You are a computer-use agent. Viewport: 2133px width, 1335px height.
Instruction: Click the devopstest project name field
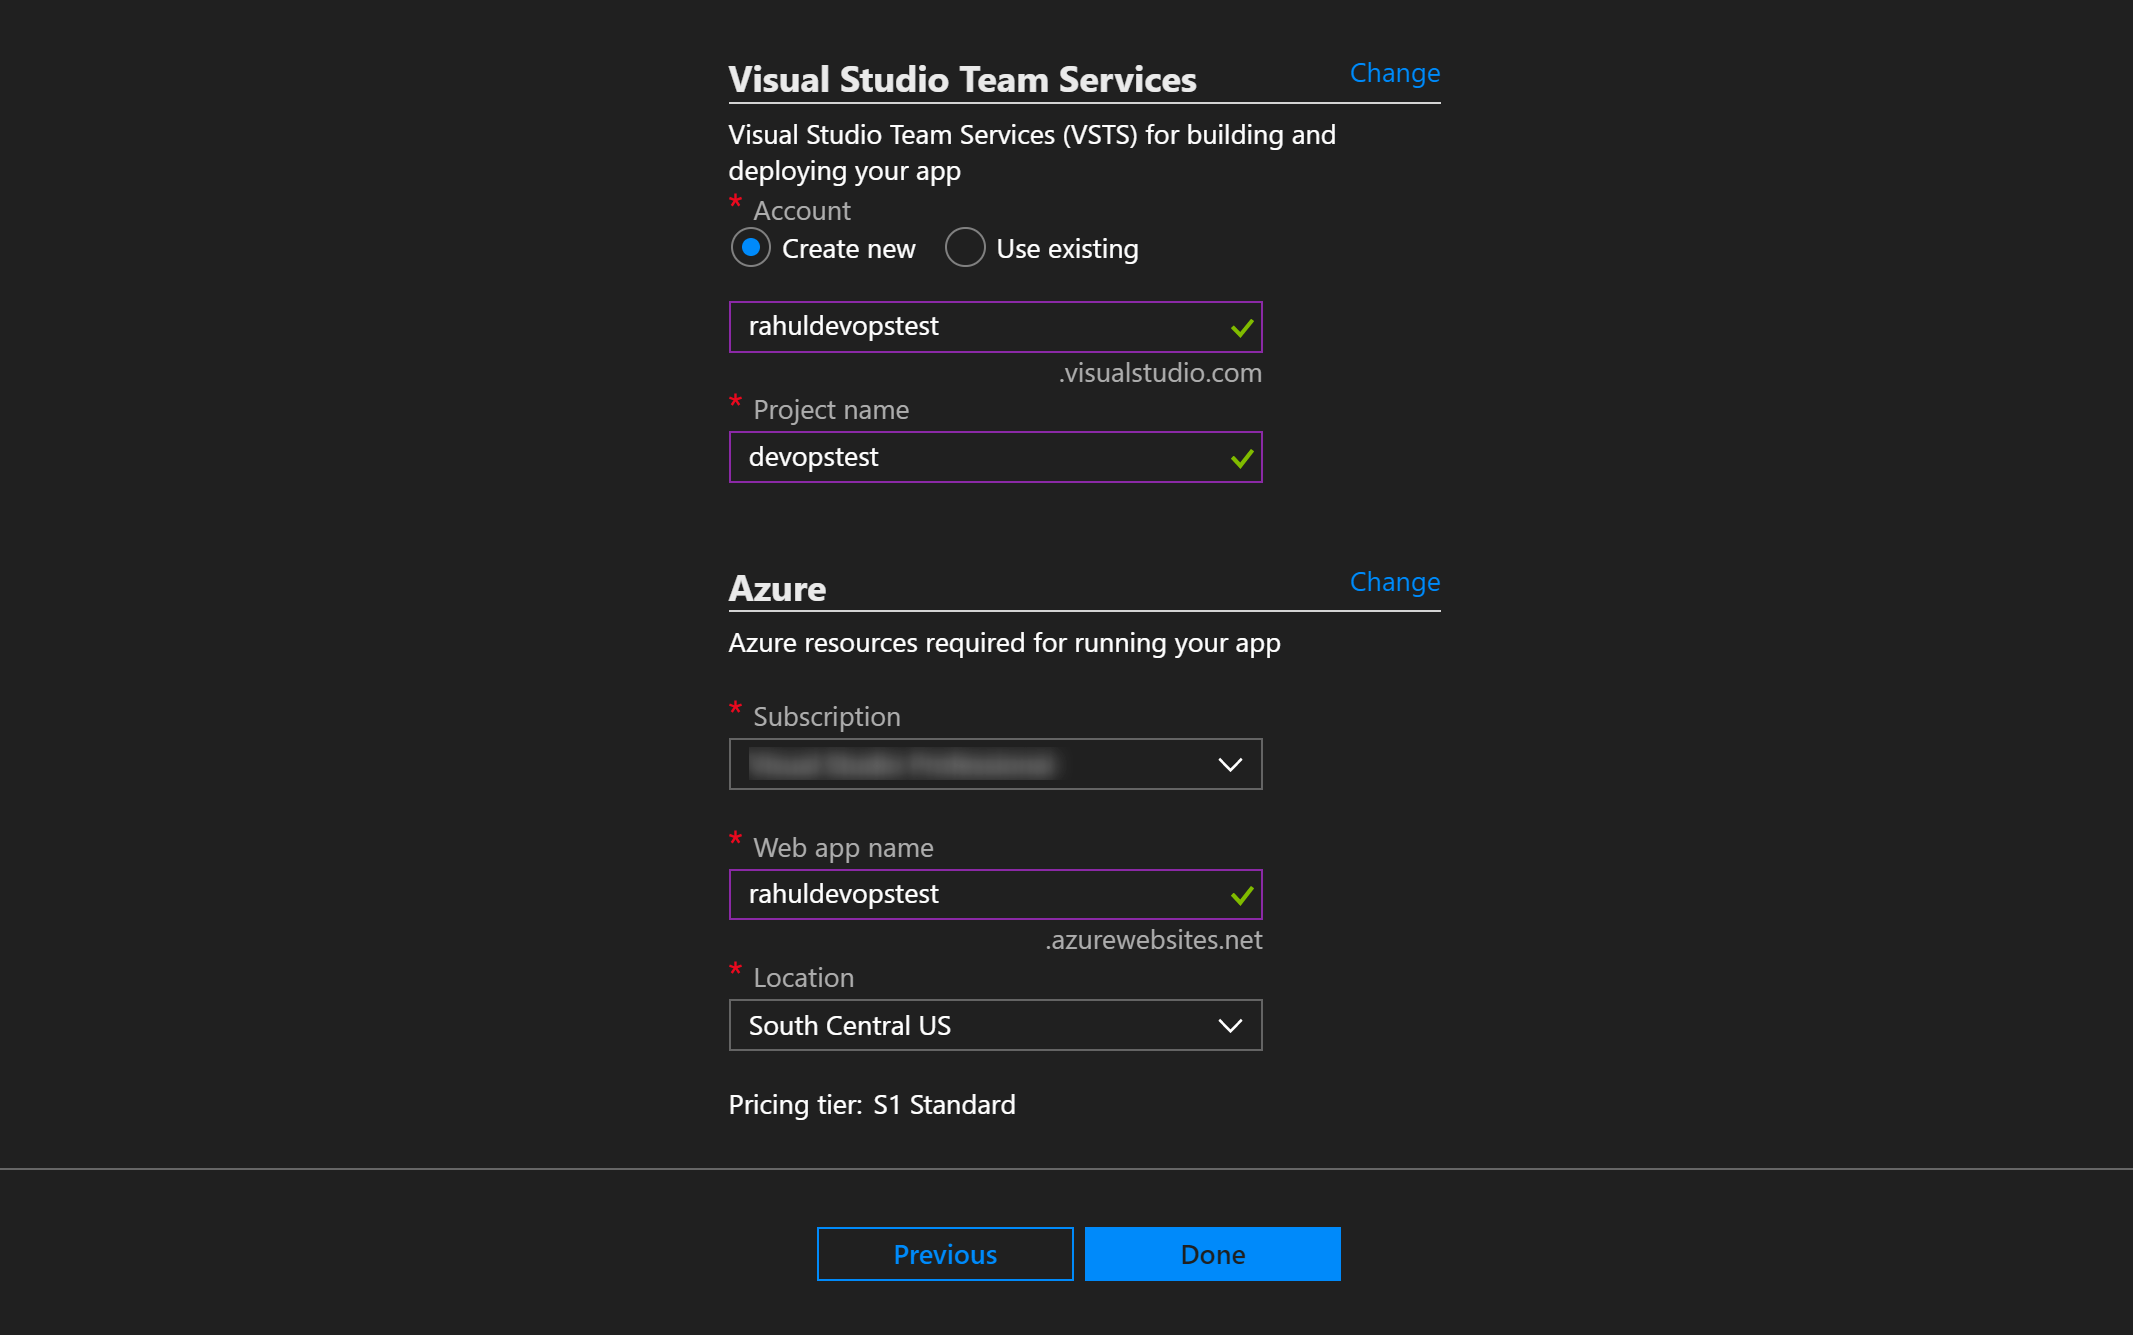(995, 457)
